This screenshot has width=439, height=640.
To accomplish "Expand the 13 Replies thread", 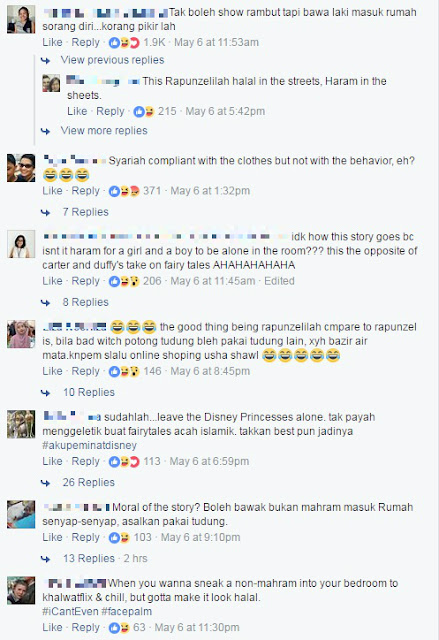I will 89,558.
